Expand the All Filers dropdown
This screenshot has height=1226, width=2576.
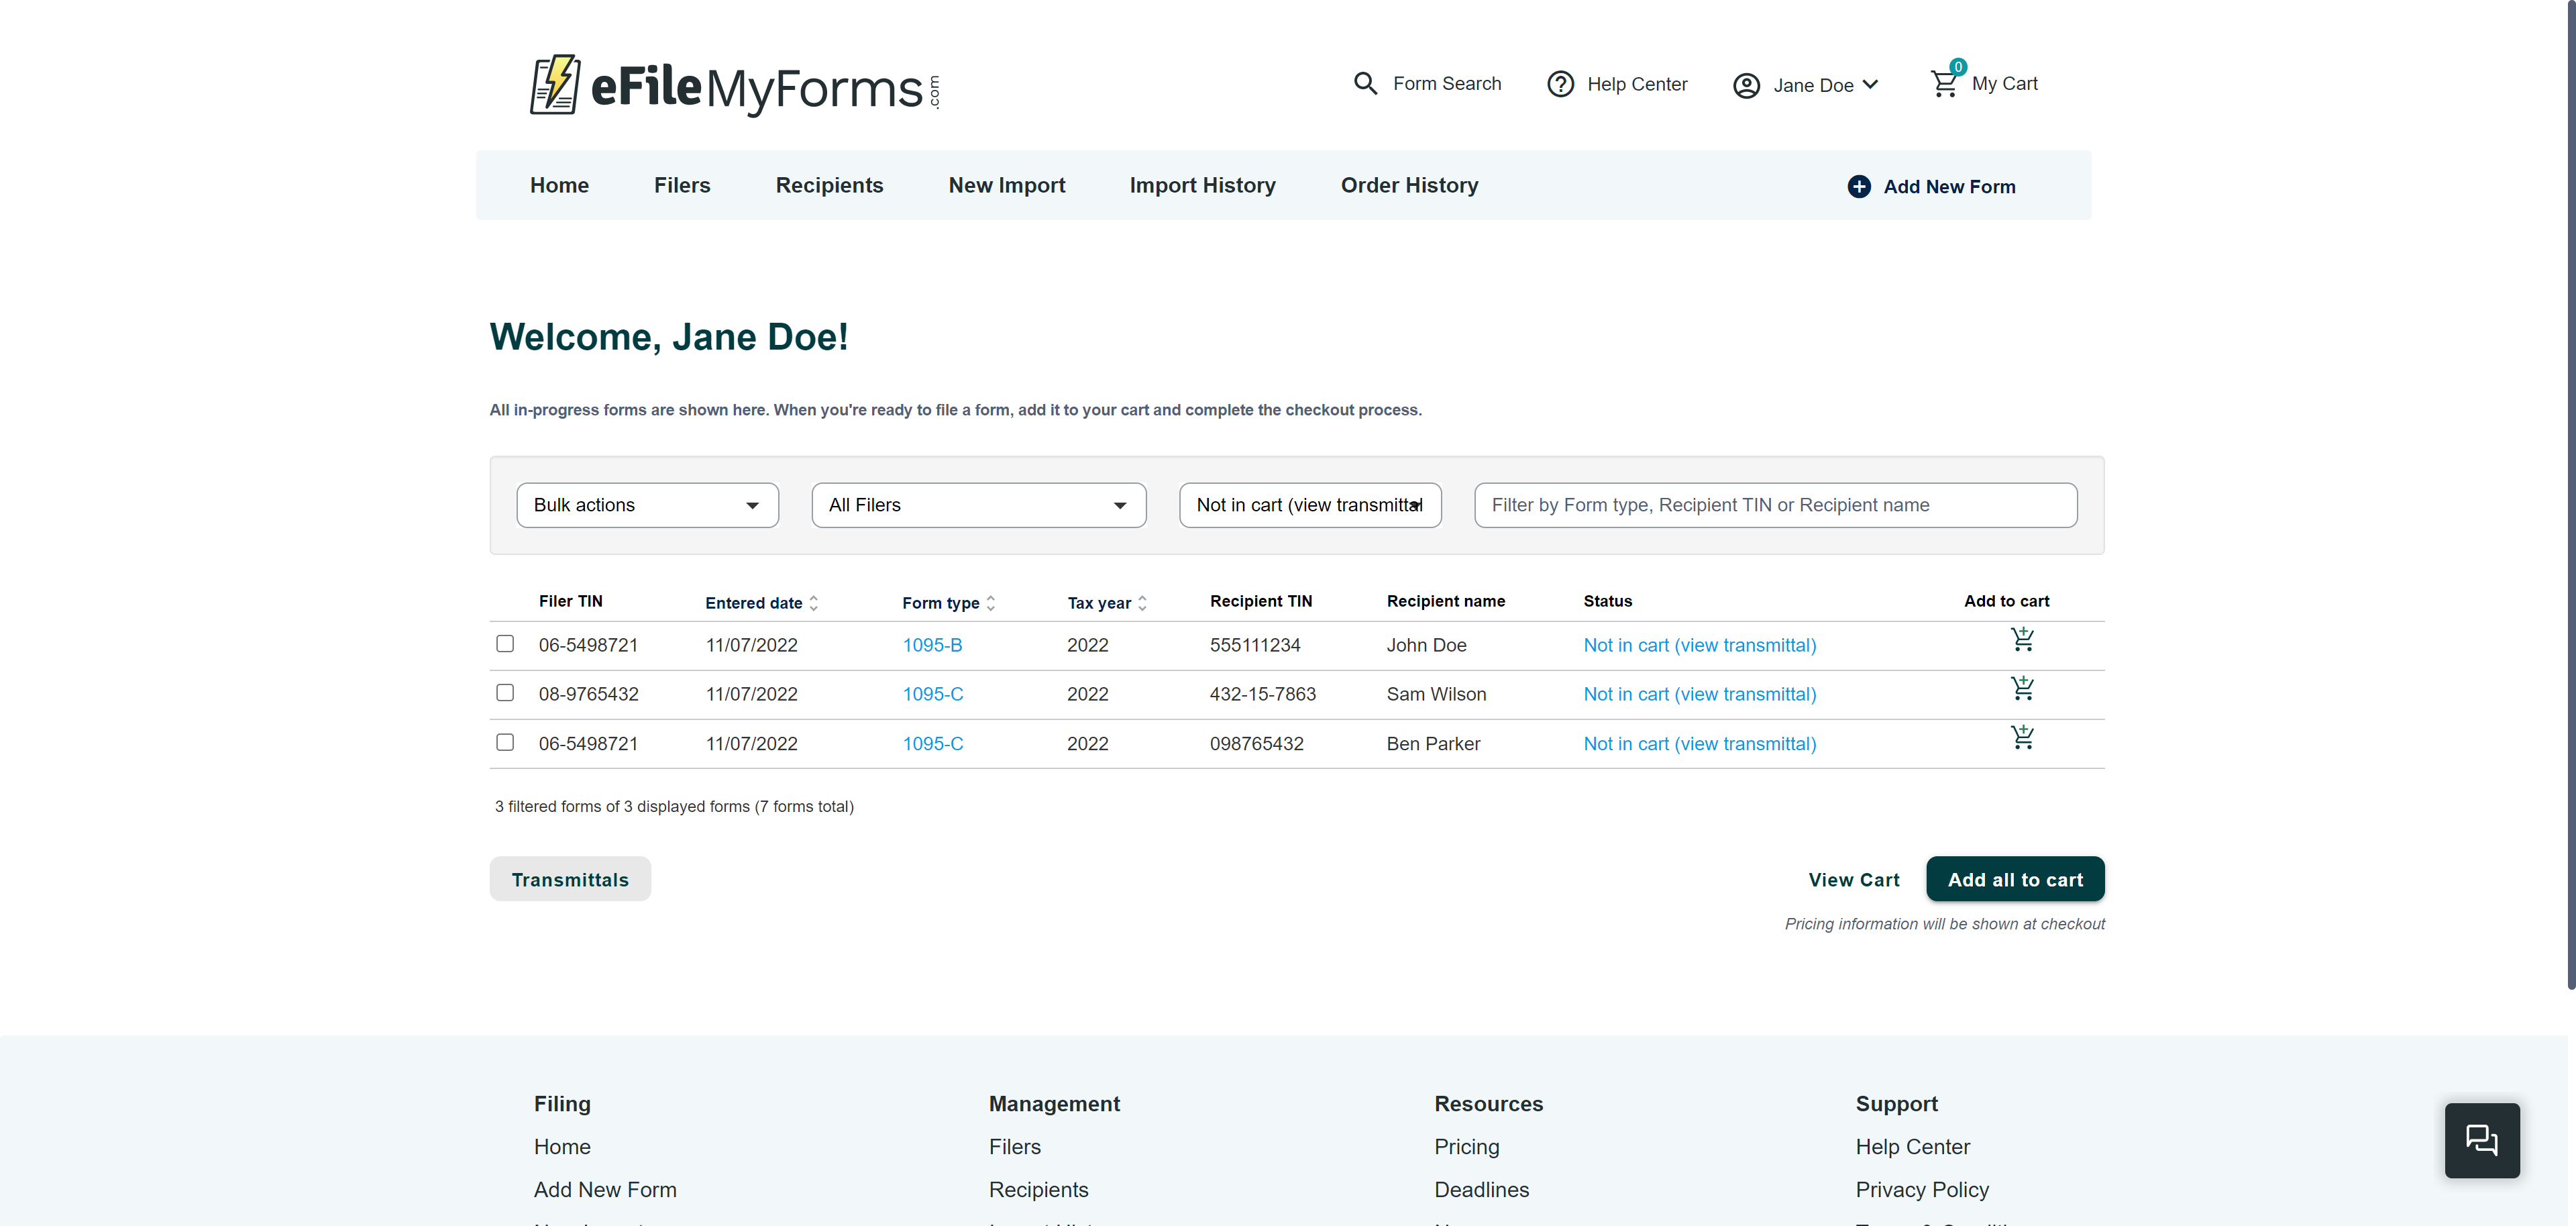978,505
